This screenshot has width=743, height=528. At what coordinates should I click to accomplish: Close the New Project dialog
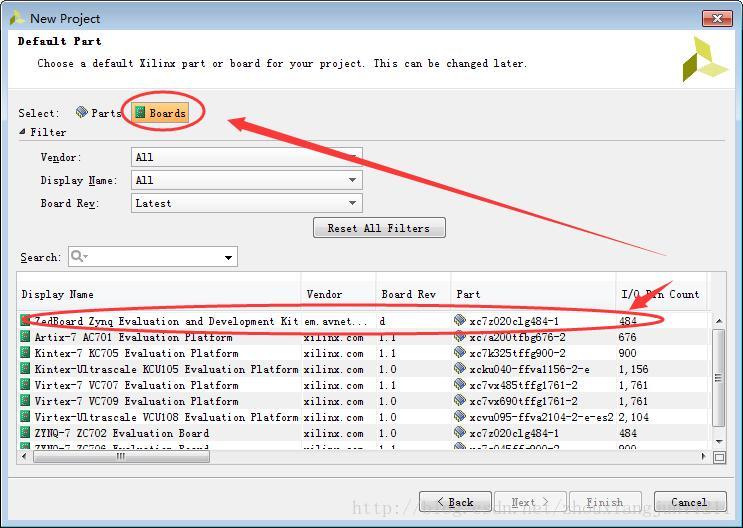[717, 18]
